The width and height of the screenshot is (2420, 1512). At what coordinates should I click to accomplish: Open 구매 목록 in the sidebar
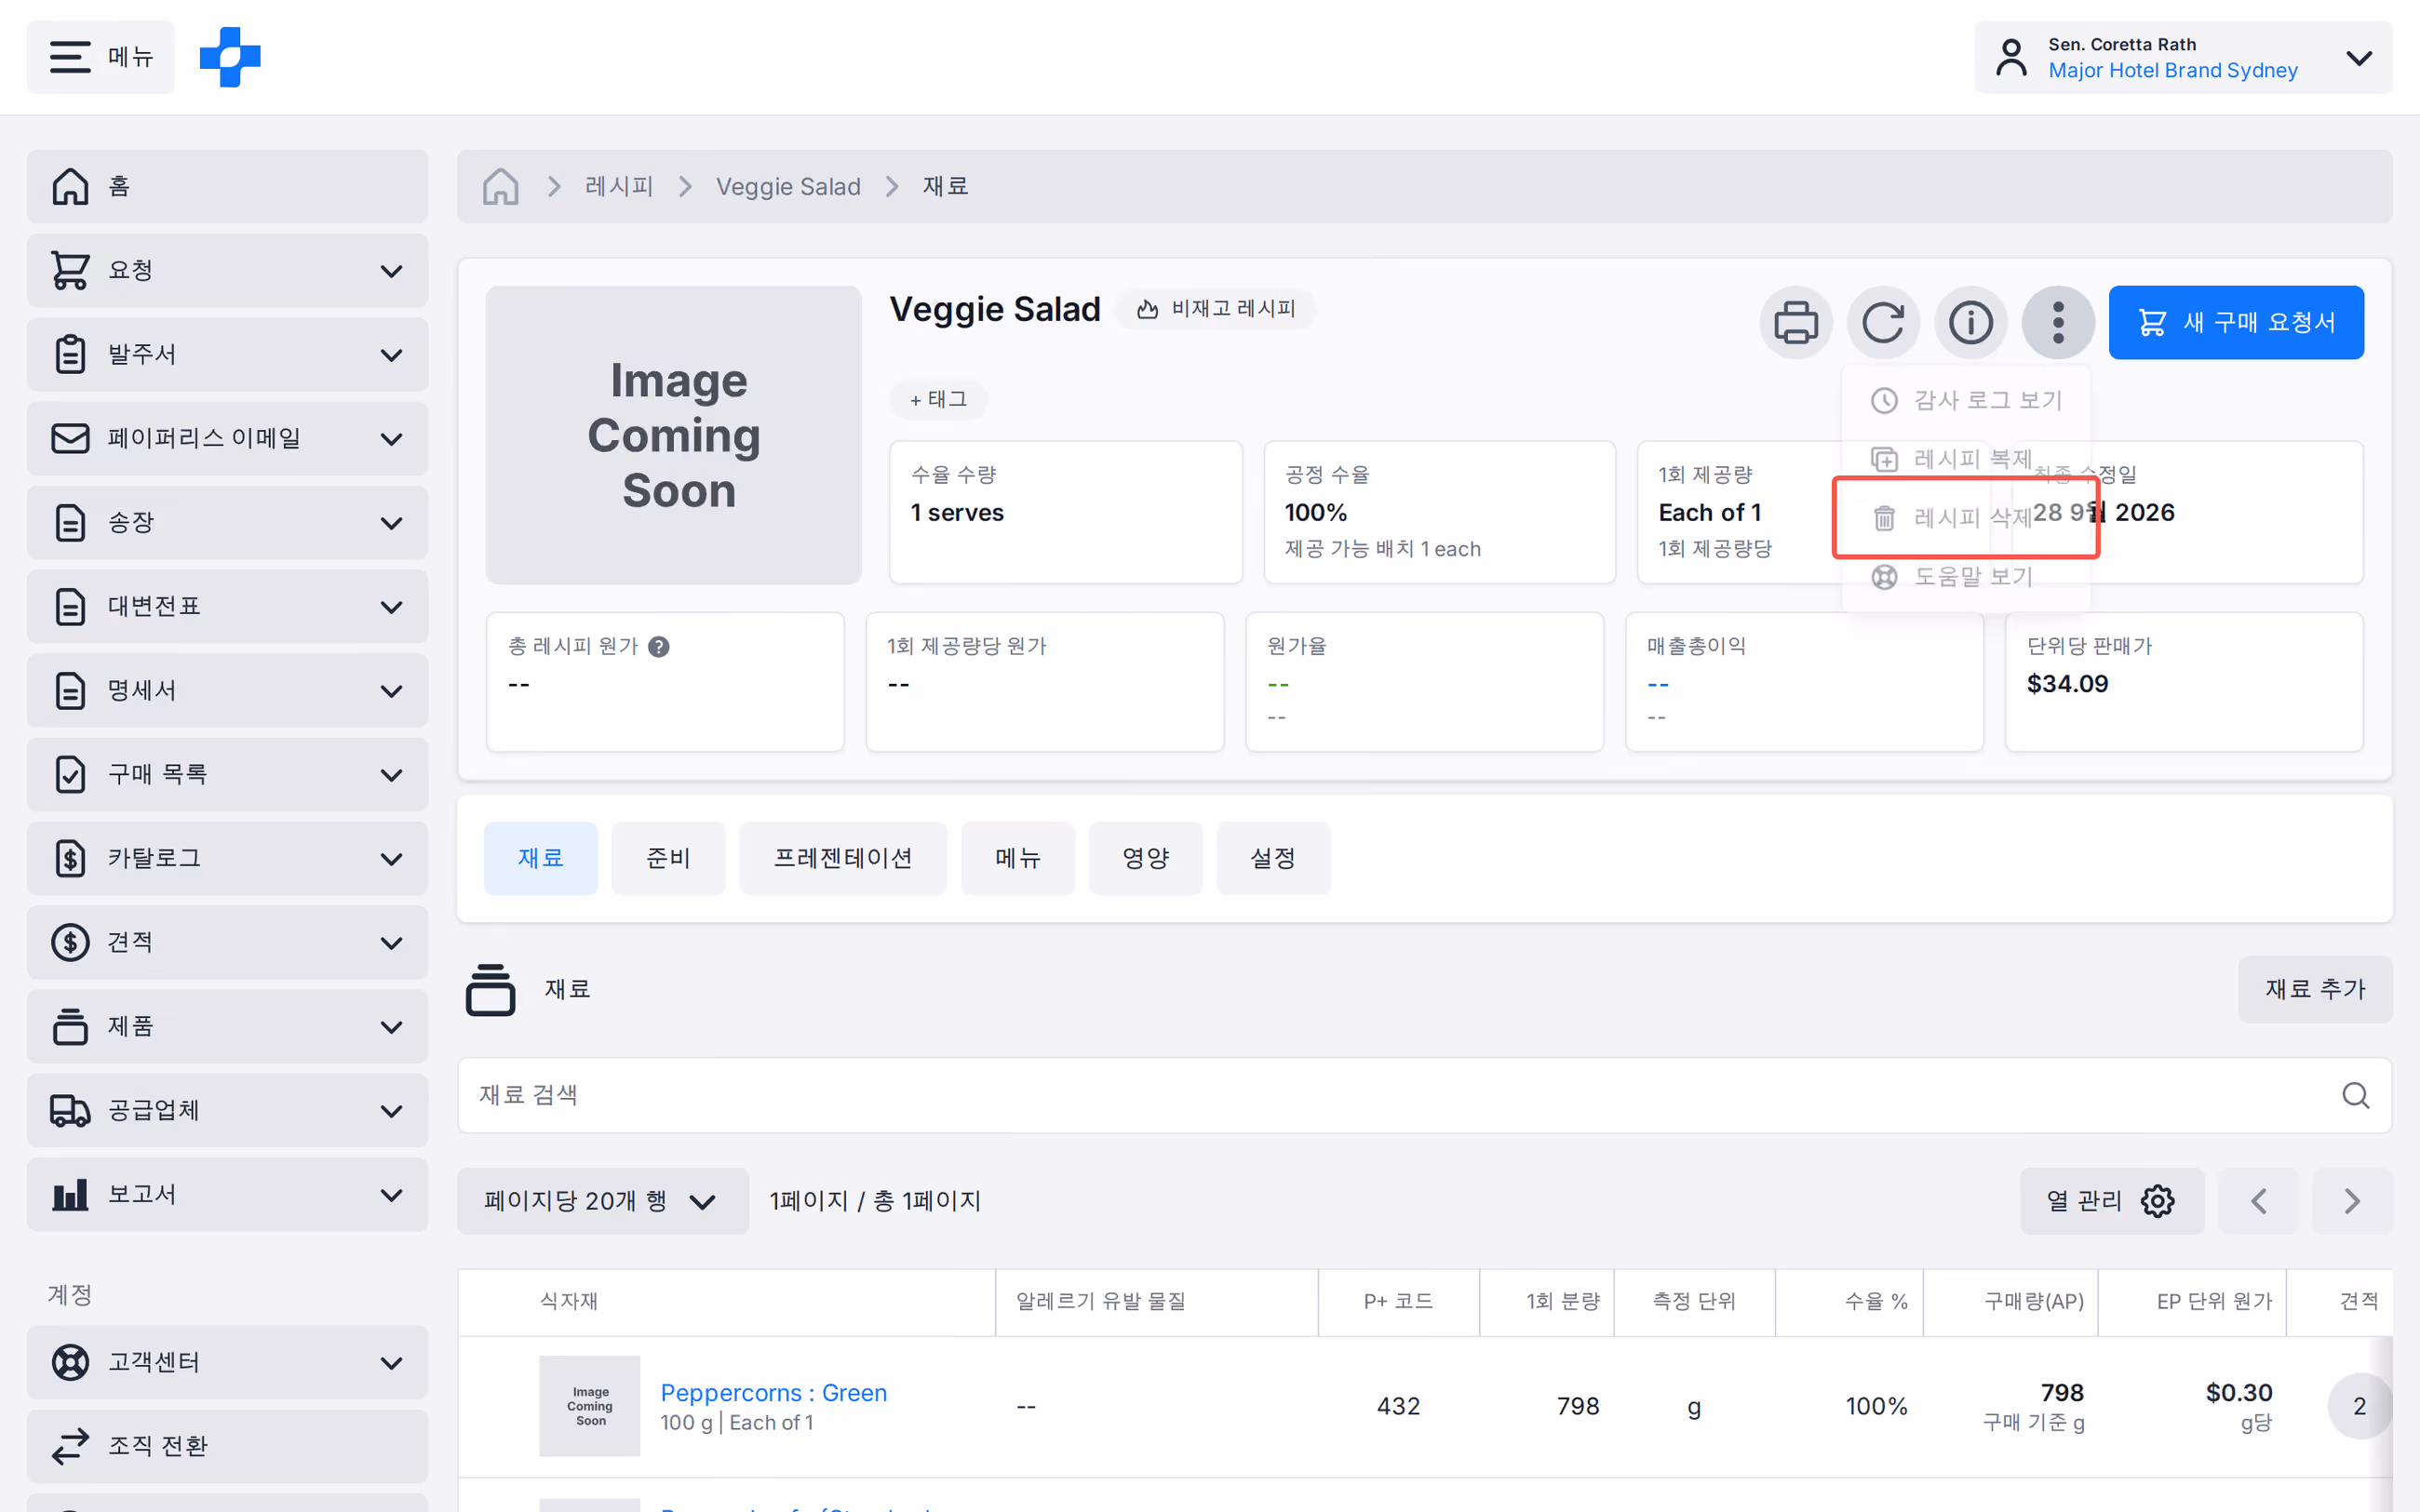click(227, 774)
